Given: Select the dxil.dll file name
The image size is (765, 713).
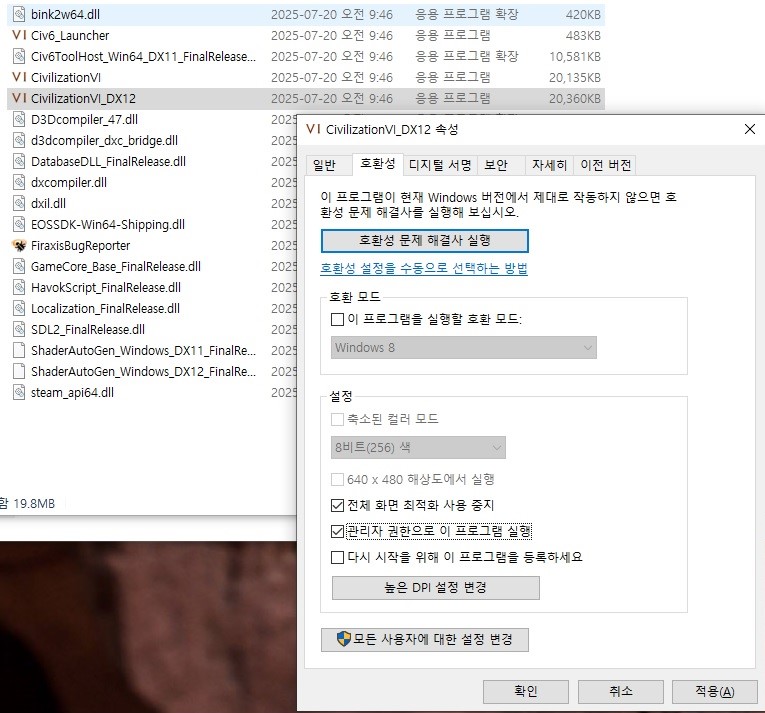Looking at the screenshot, I should point(48,204).
